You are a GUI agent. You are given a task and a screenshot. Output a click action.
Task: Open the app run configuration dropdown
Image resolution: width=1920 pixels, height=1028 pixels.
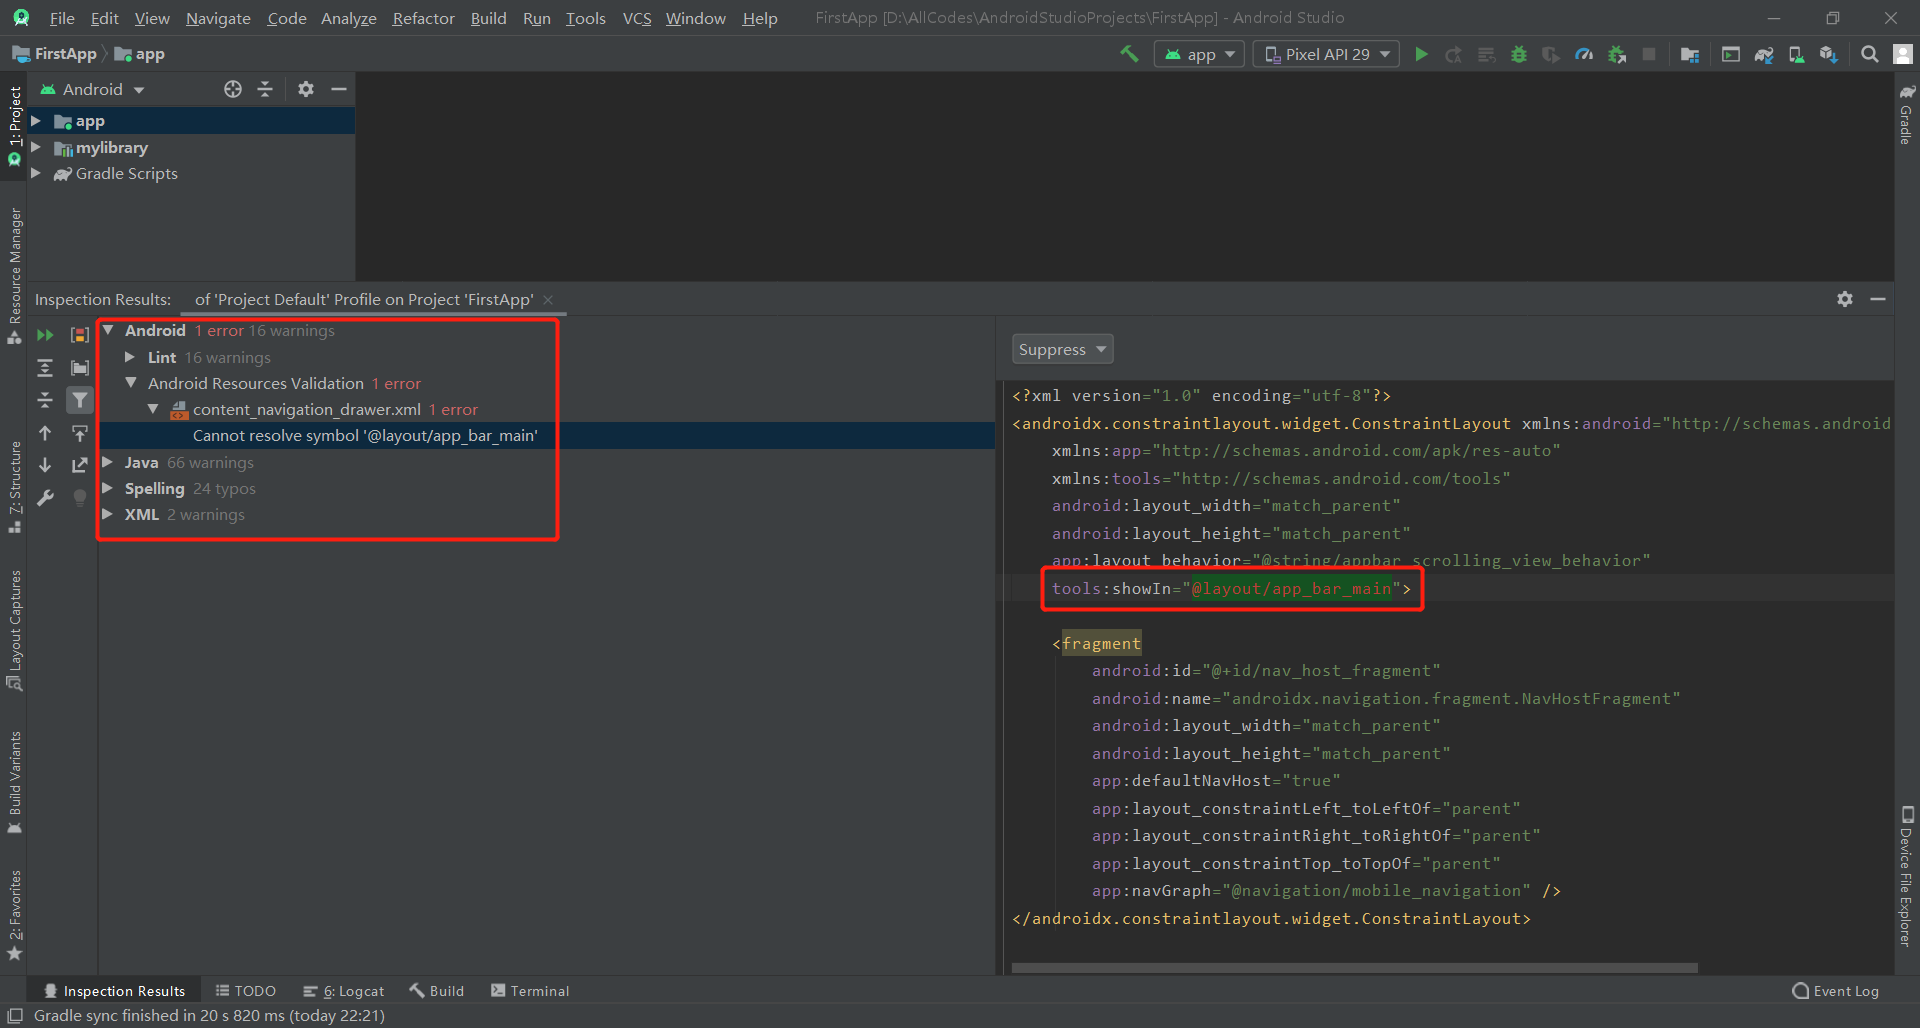pyautogui.click(x=1199, y=54)
